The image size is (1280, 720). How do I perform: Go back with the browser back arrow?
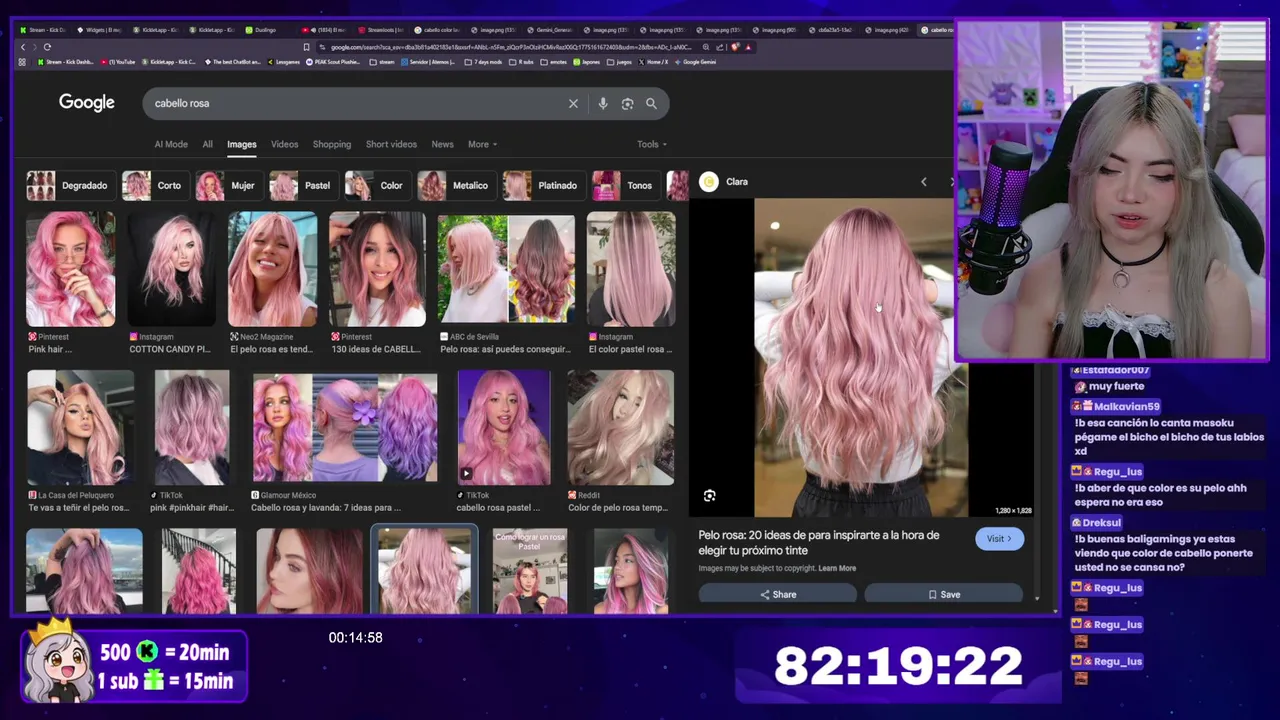pos(23,47)
